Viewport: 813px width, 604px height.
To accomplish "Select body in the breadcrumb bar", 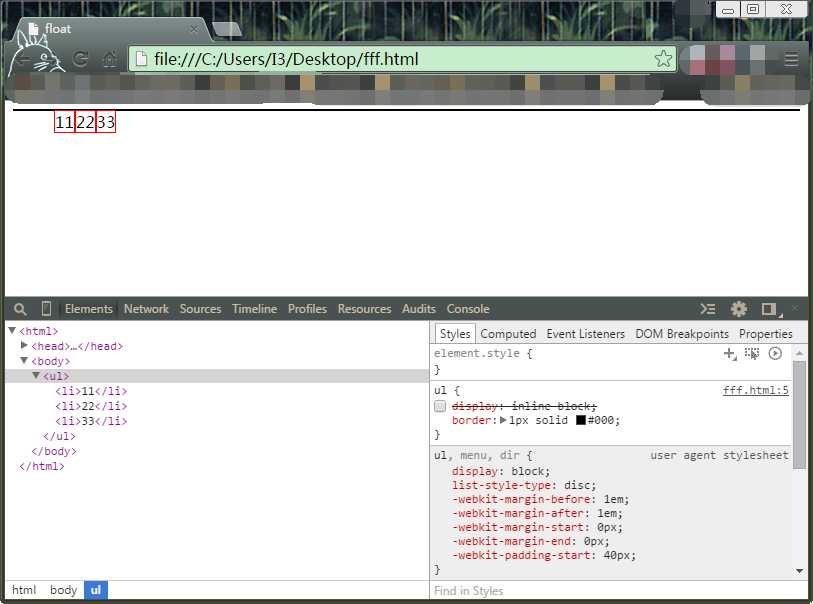I will (x=63, y=590).
